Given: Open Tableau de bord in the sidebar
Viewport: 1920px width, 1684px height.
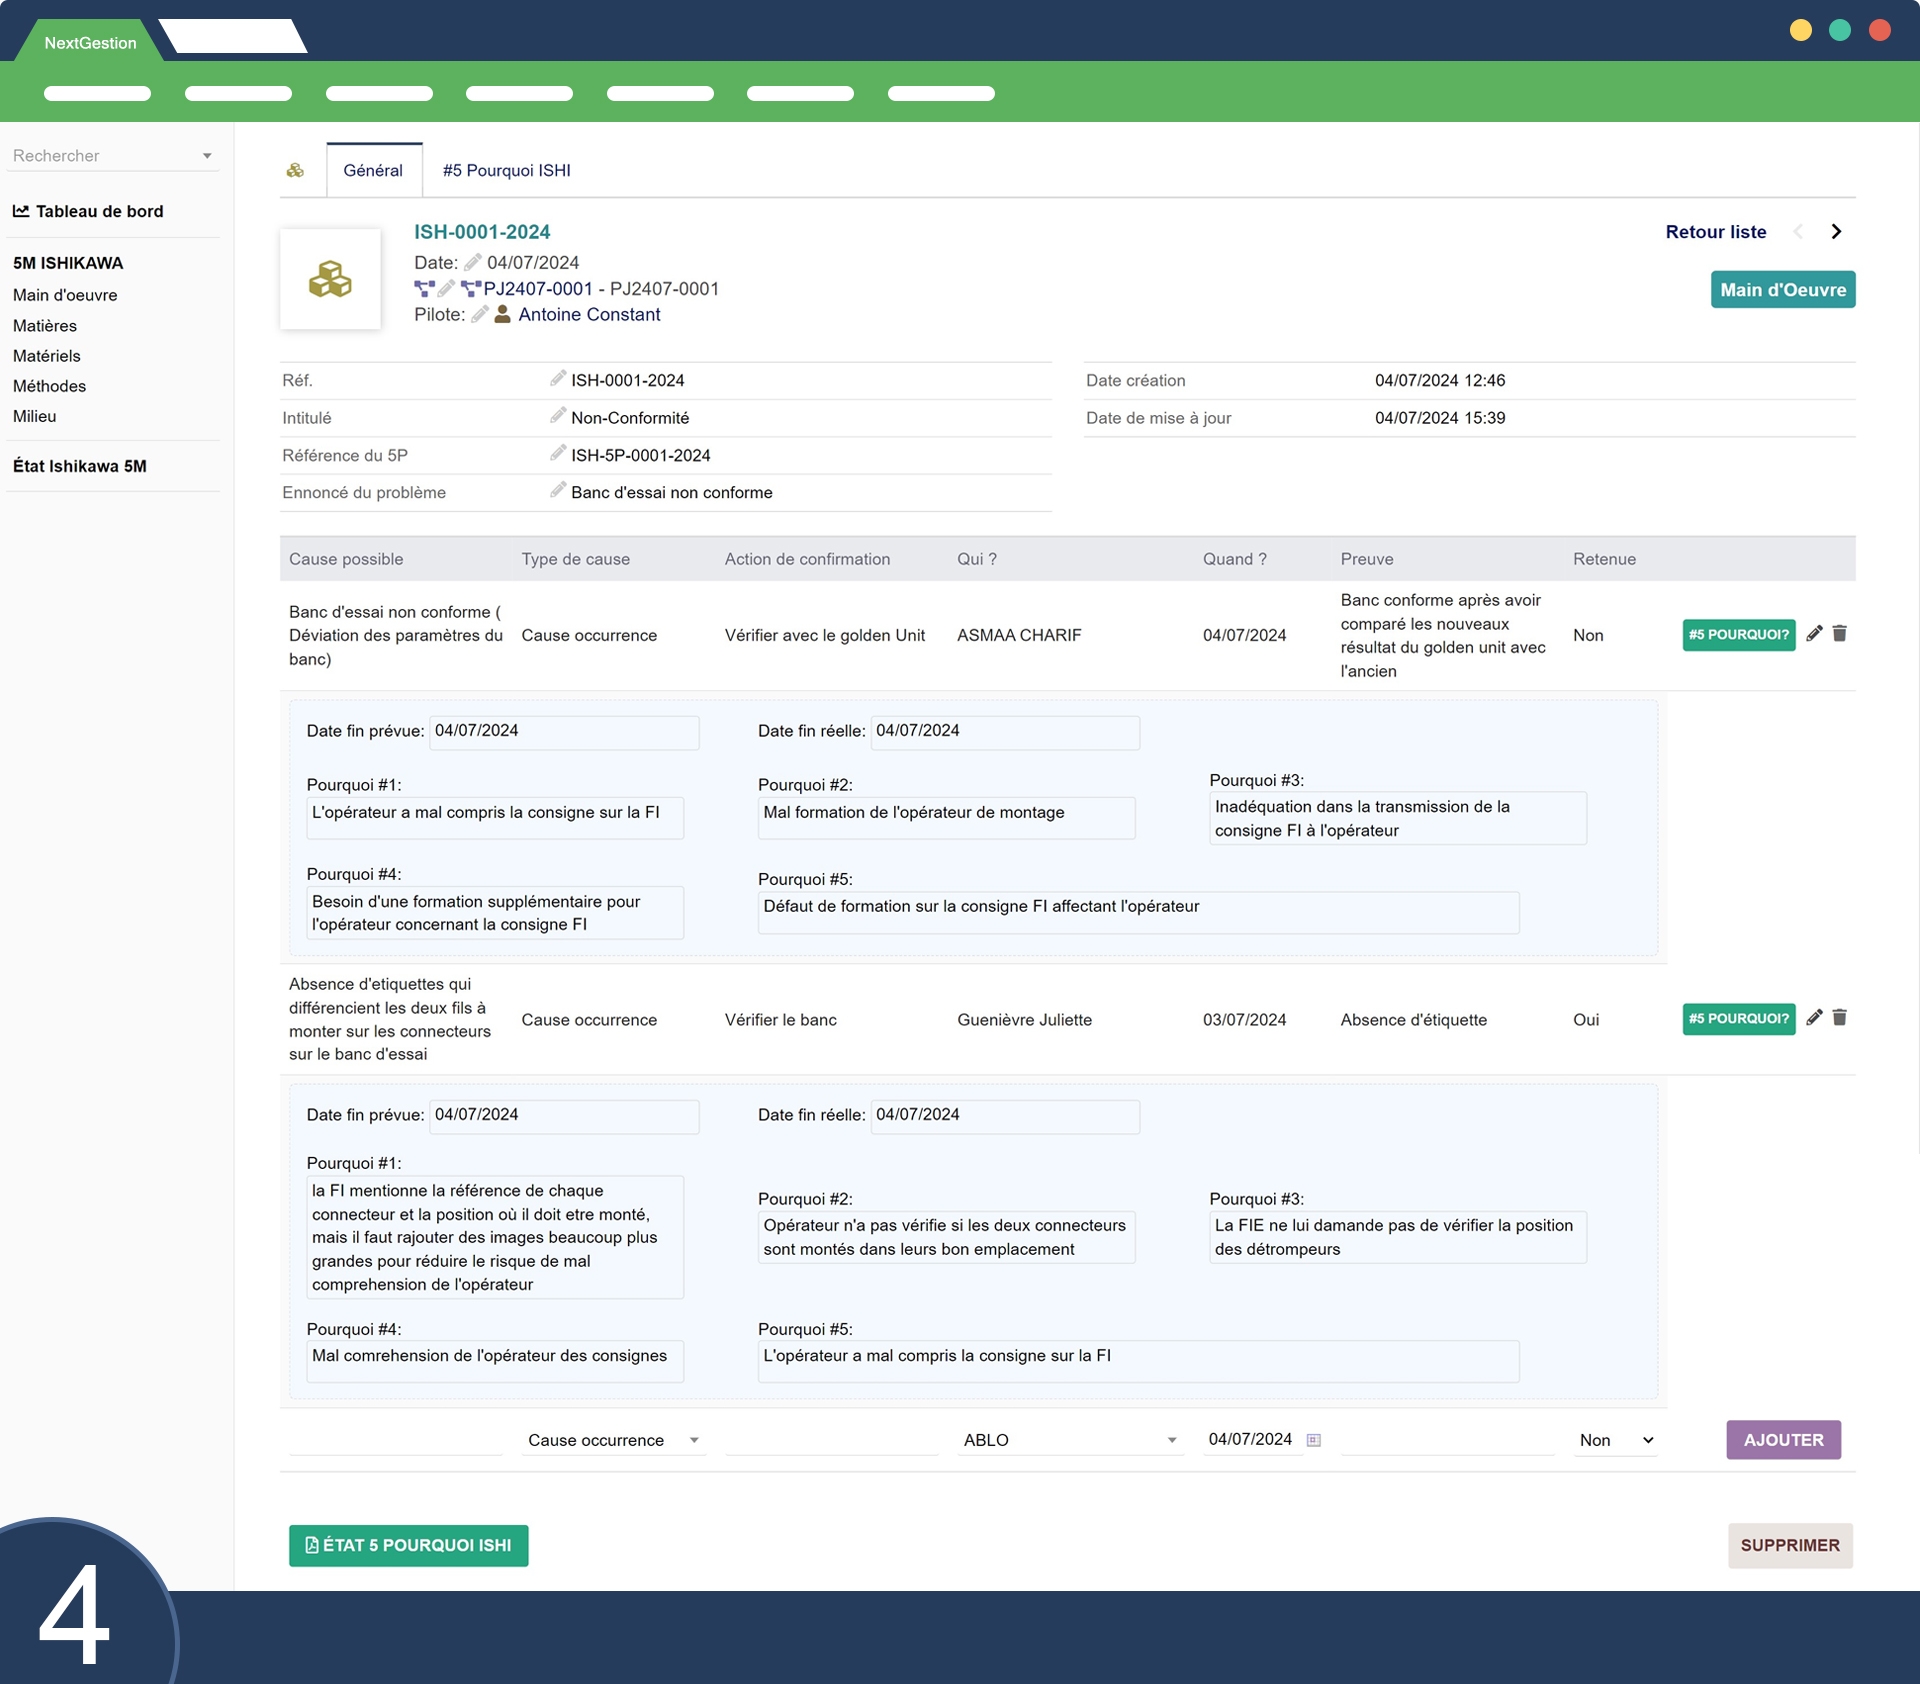Looking at the screenshot, I should click(99, 211).
